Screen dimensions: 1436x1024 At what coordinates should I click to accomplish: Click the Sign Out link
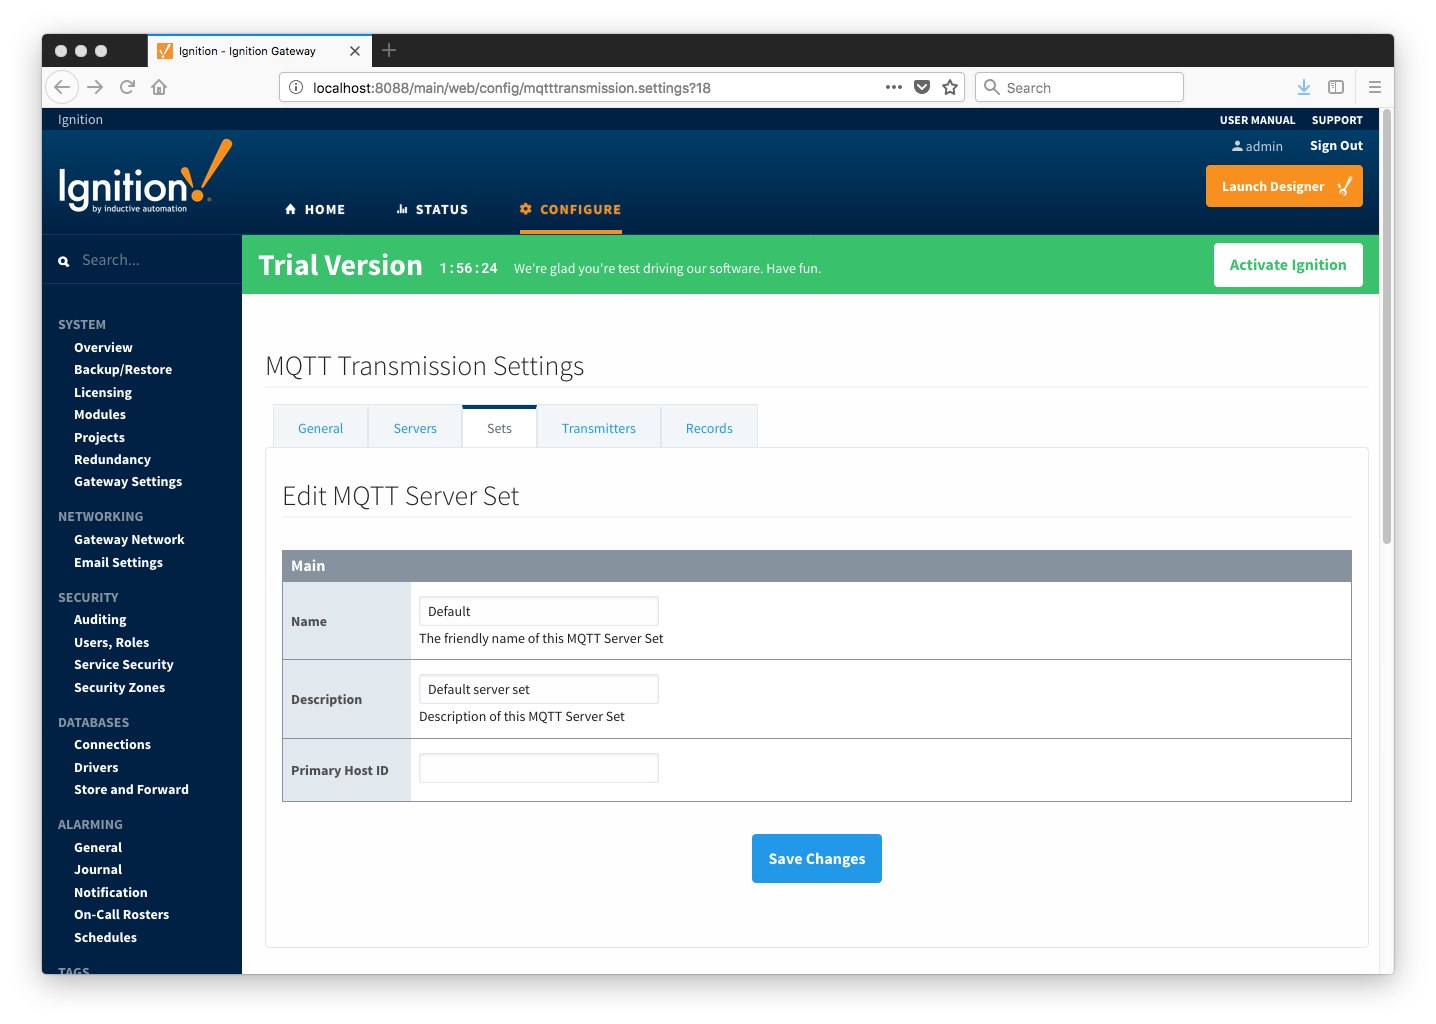coord(1336,146)
